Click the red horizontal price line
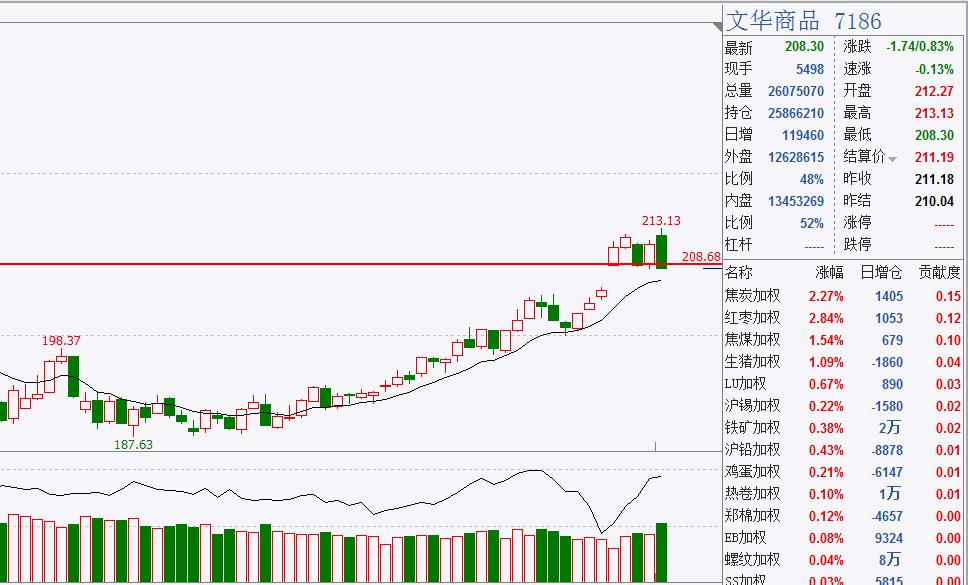968x585 pixels. tap(361, 265)
